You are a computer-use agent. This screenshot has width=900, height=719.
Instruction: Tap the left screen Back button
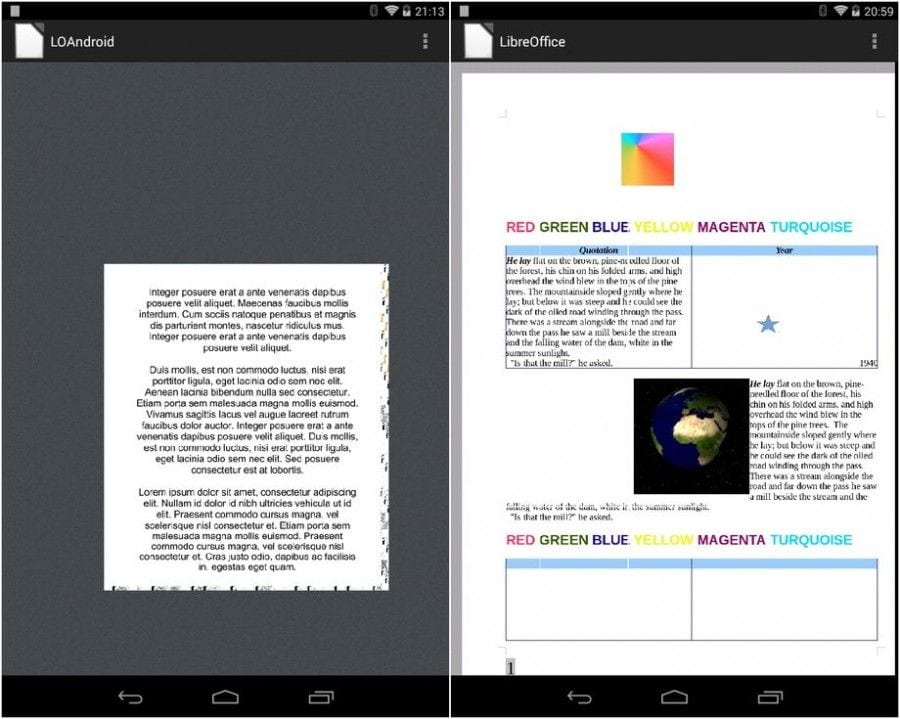130,697
